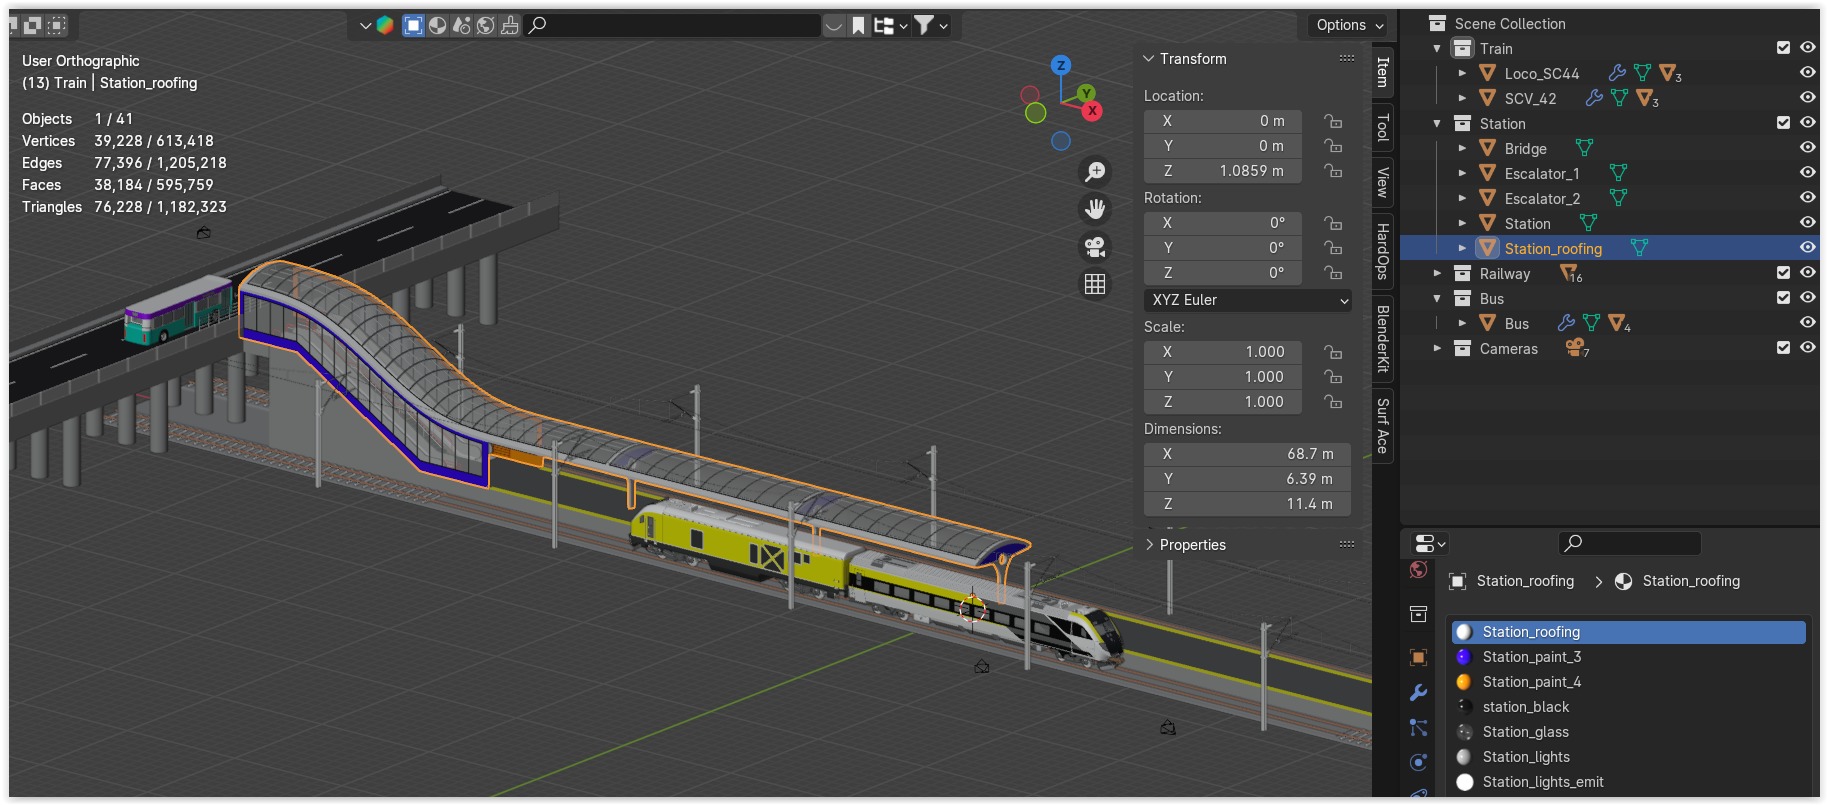Click the green Y axis label on gizmo

[1086, 93]
